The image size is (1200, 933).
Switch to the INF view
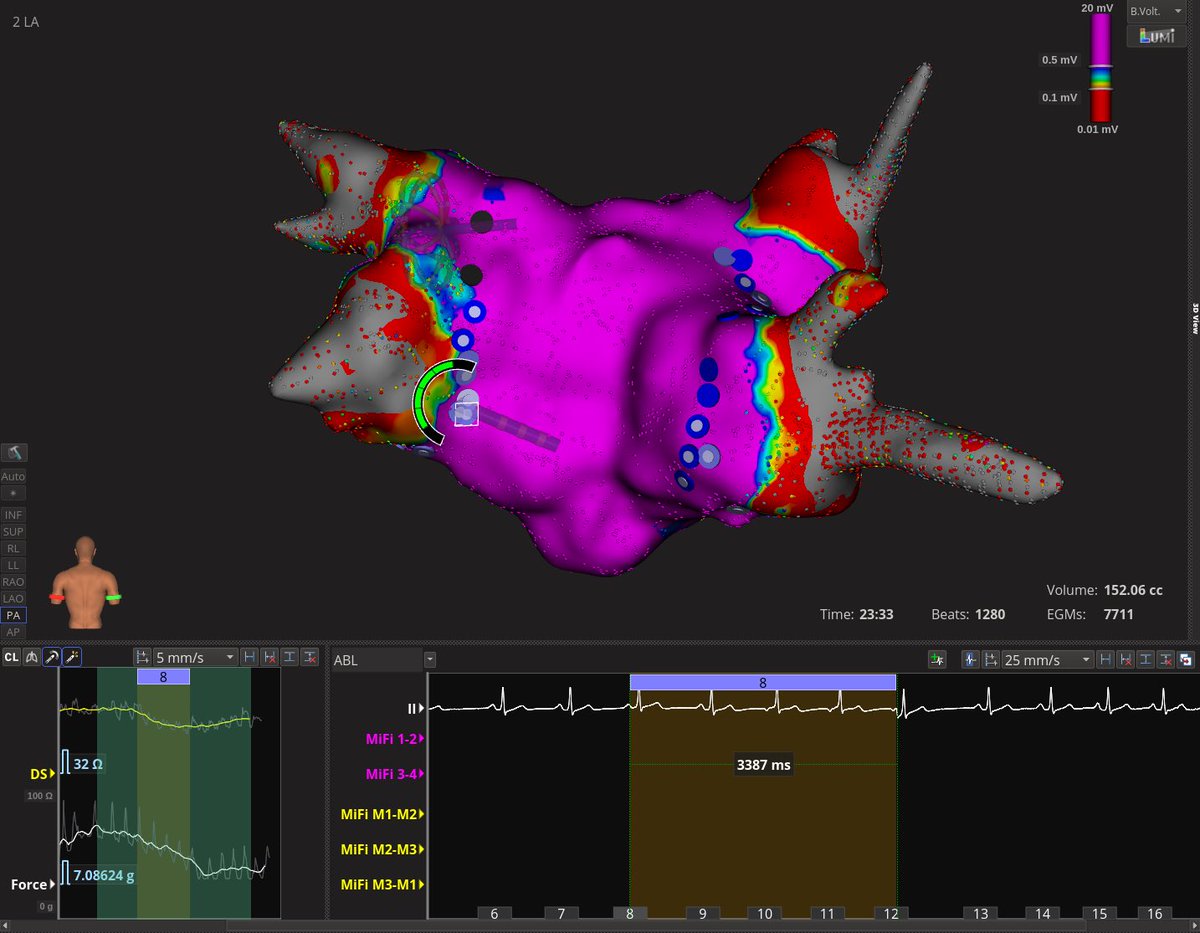14,514
